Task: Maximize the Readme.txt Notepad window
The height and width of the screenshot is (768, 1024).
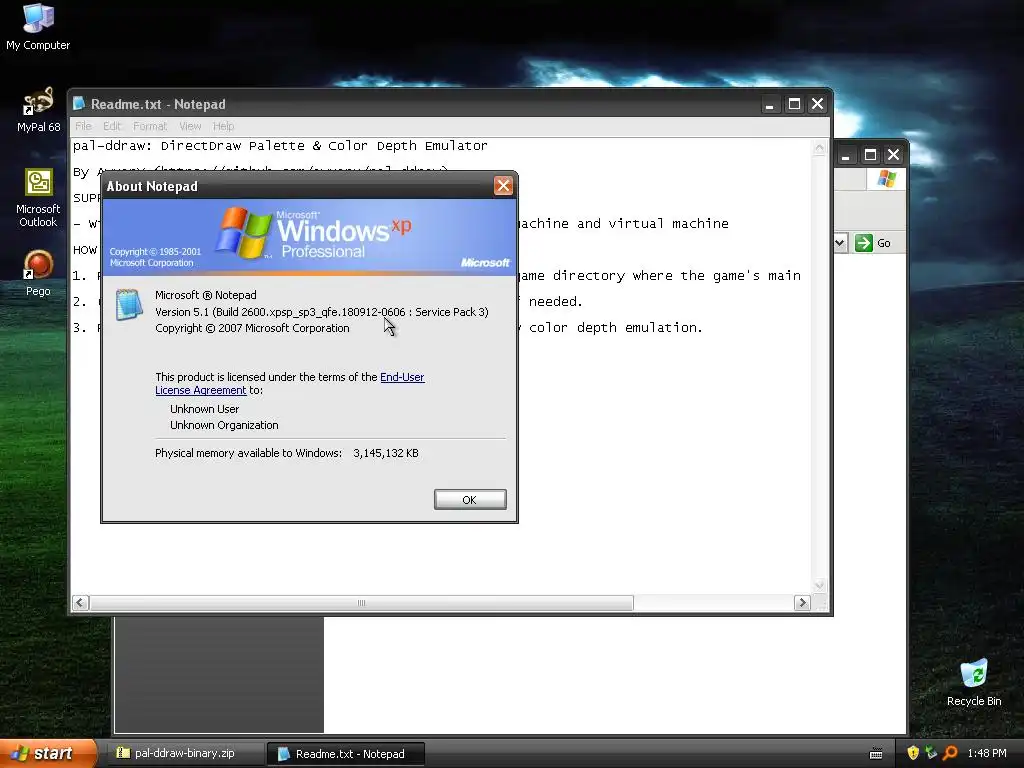Action: pyautogui.click(x=794, y=104)
